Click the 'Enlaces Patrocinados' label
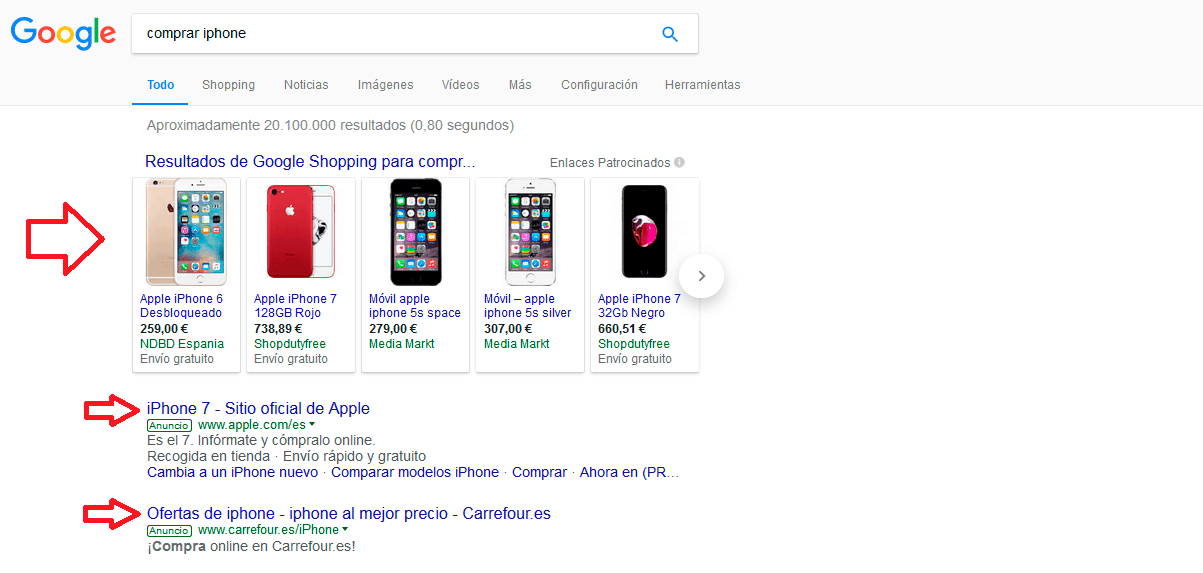 (610, 162)
